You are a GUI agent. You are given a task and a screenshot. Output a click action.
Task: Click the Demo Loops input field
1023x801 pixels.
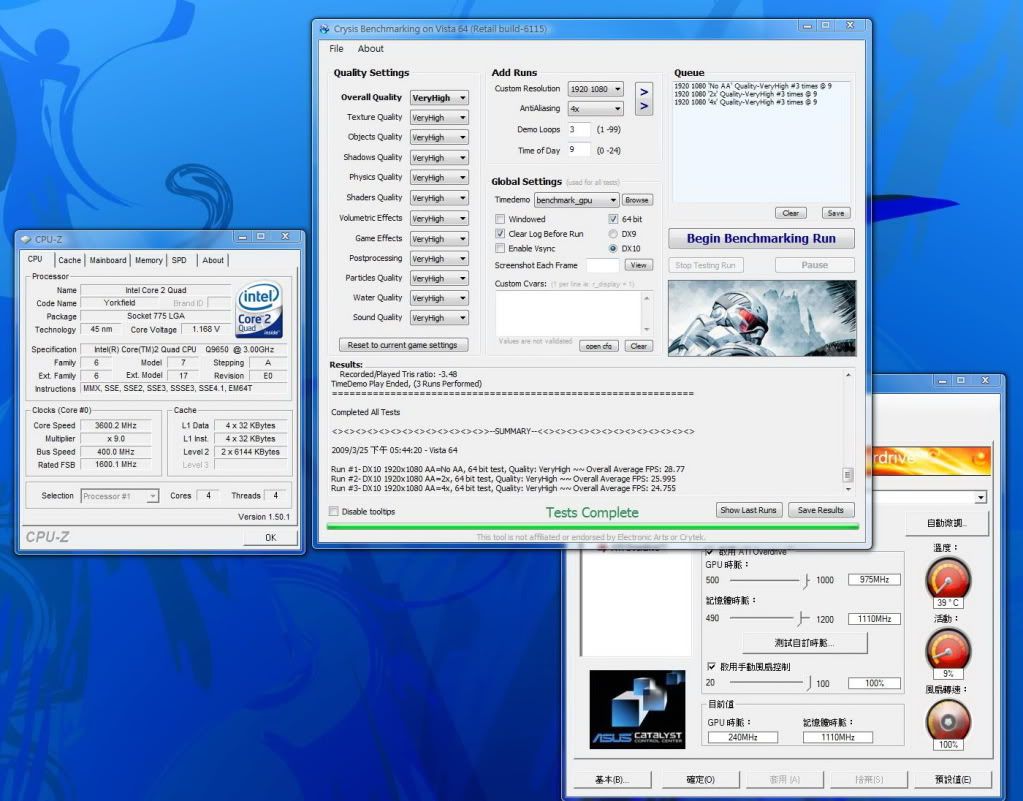pos(579,129)
